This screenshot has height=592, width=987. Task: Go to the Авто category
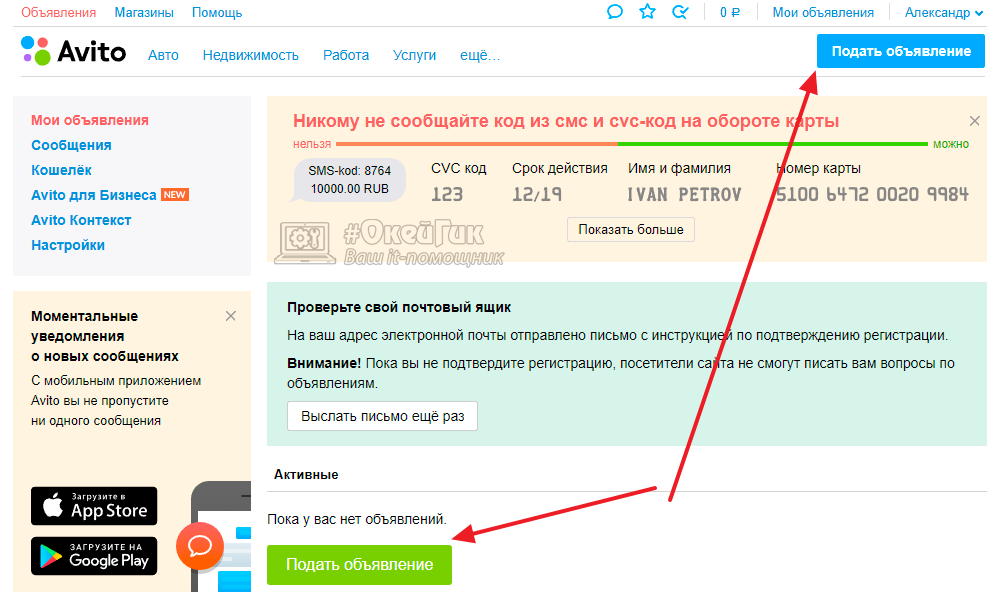(x=163, y=55)
